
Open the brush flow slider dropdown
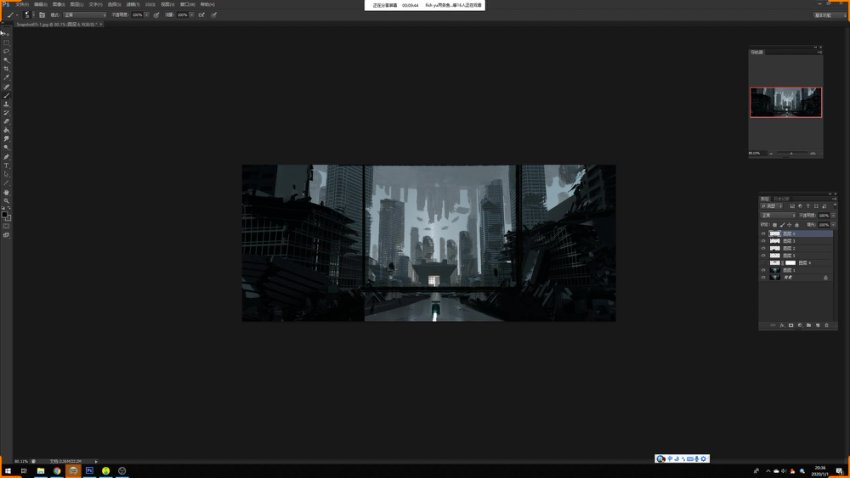pos(192,15)
